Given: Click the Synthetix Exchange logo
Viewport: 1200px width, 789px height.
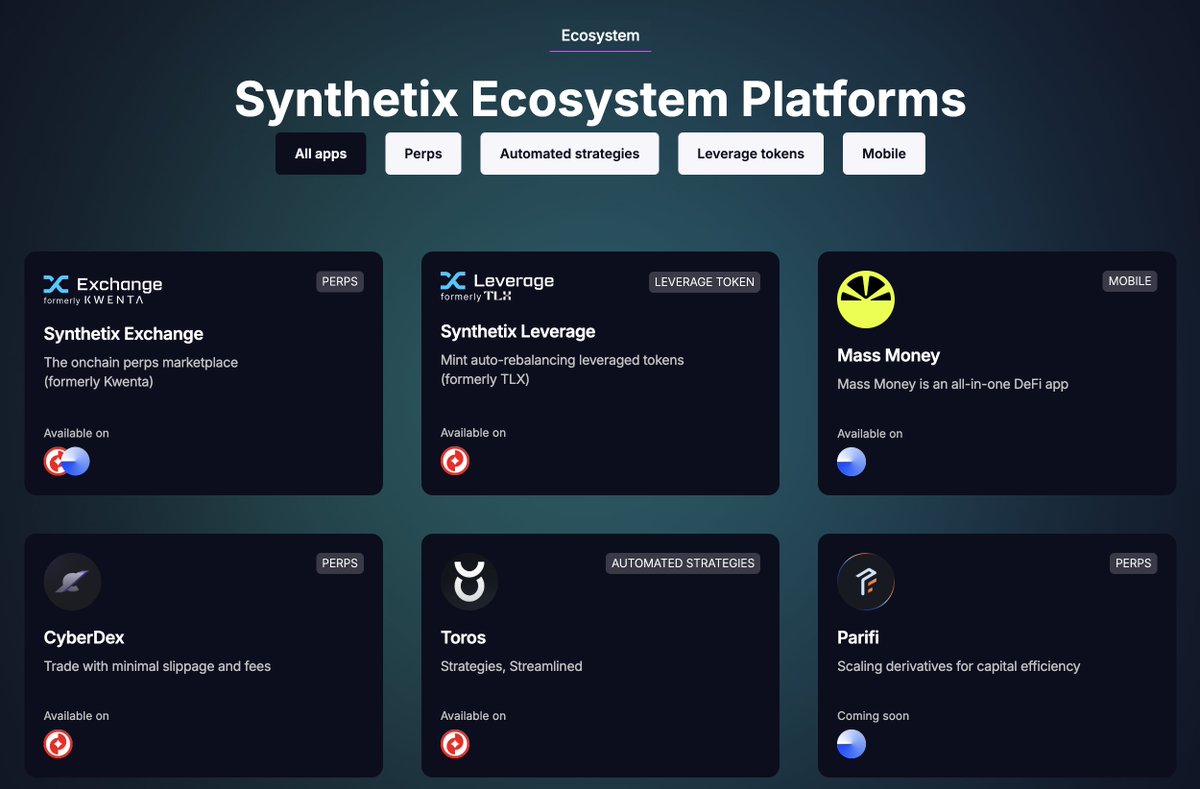Looking at the screenshot, I should click(x=102, y=289).
